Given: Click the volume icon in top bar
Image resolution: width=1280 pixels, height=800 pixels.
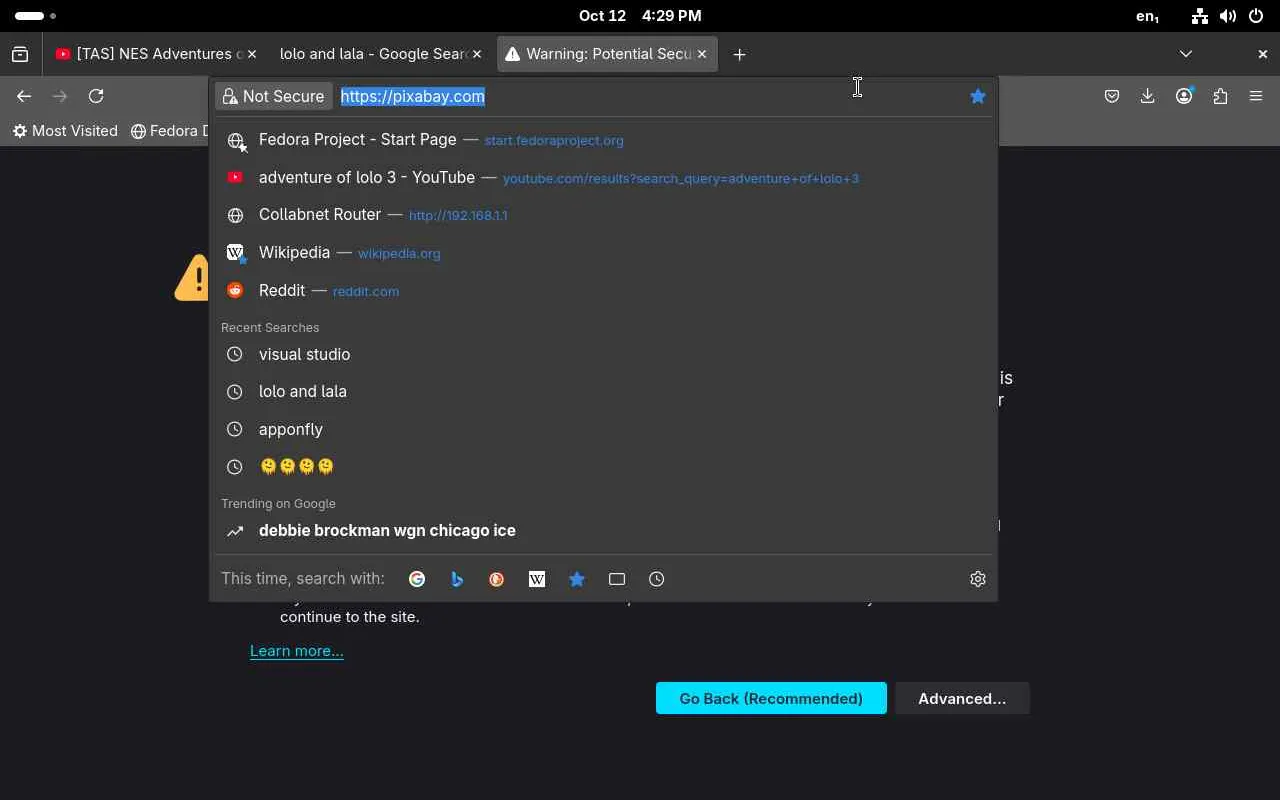Looking at the screenshot, I should coord(1228,16).
